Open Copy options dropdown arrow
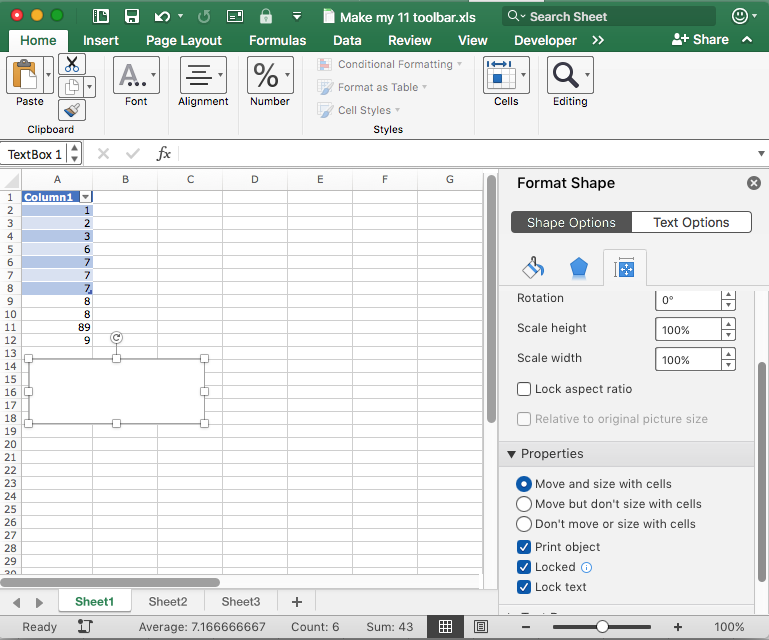The image size is (769, 640). 89,87
